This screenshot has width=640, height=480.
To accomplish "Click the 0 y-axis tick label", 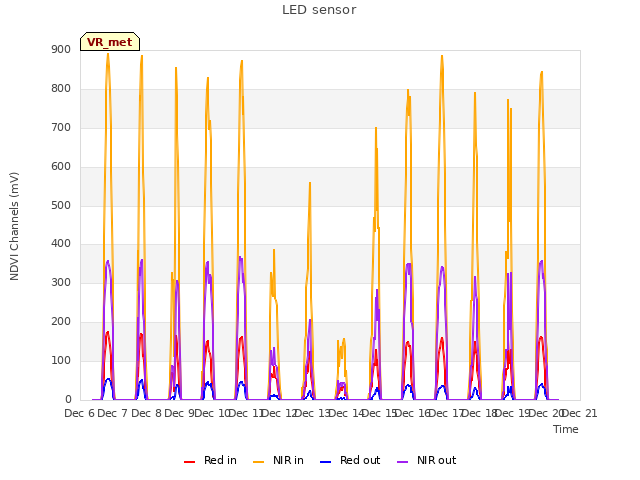I will tap(68, 400).
